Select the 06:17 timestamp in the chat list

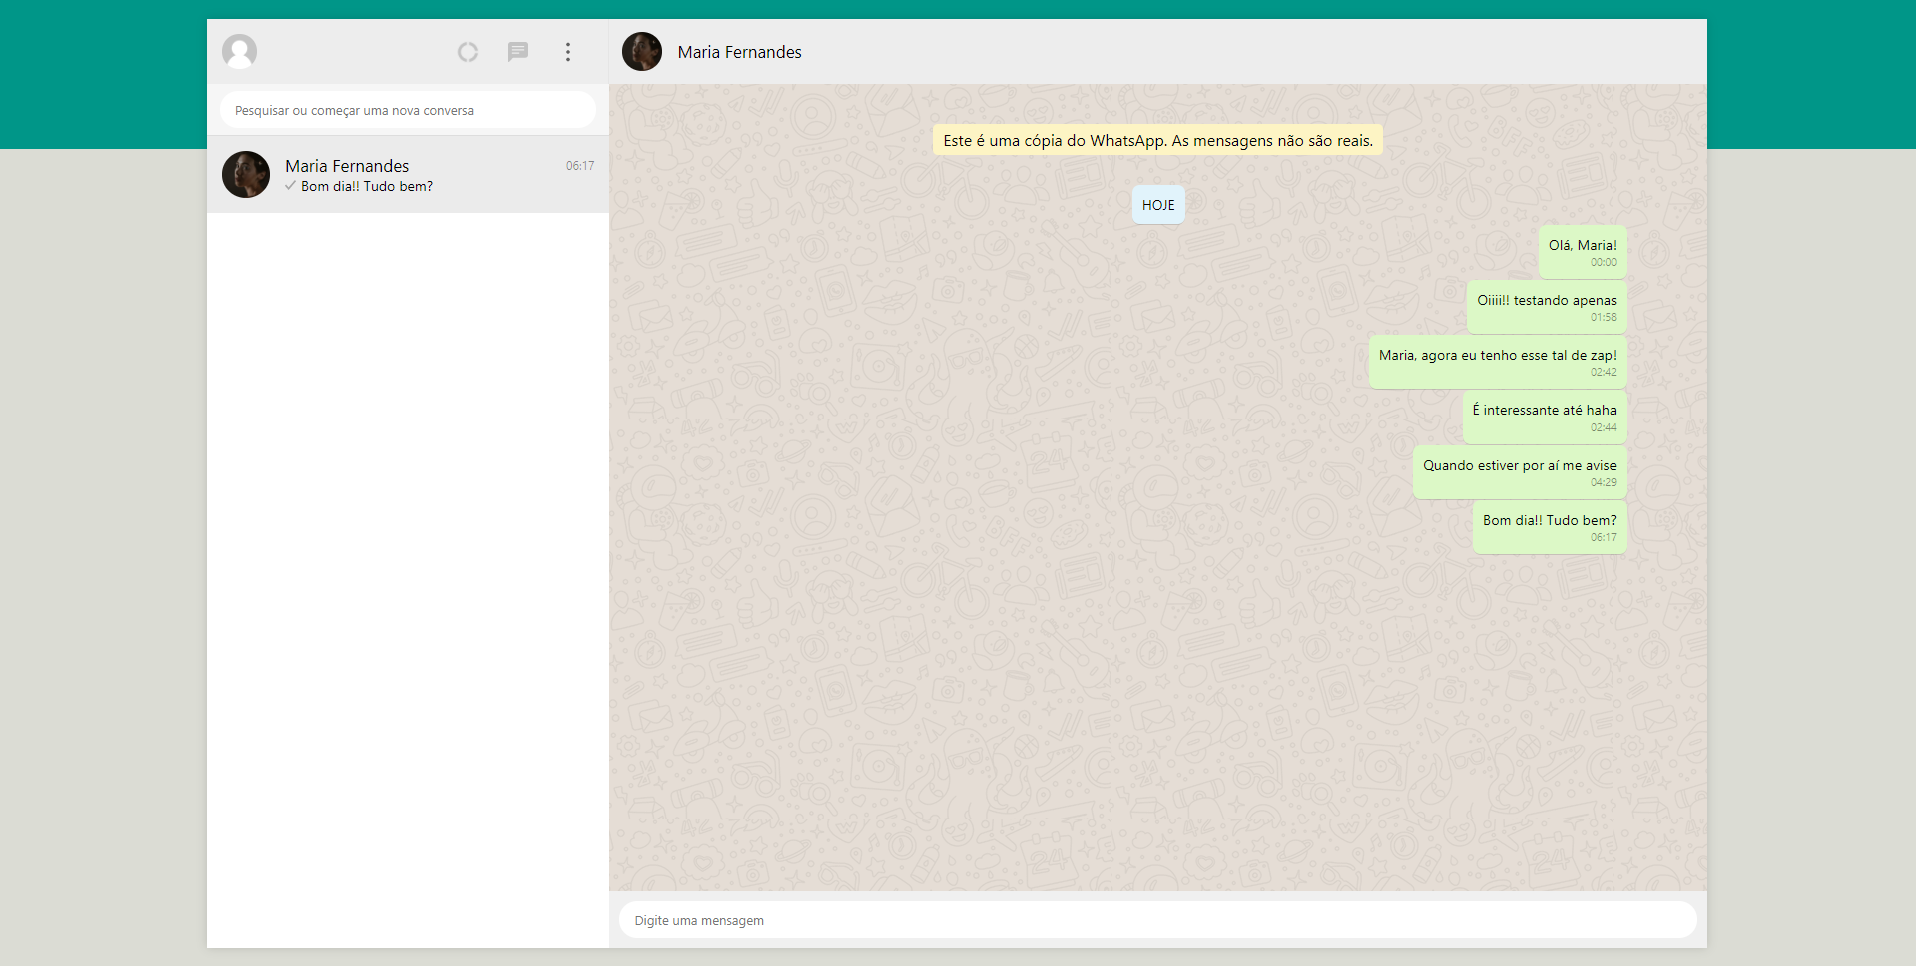[x=579, y=166]
